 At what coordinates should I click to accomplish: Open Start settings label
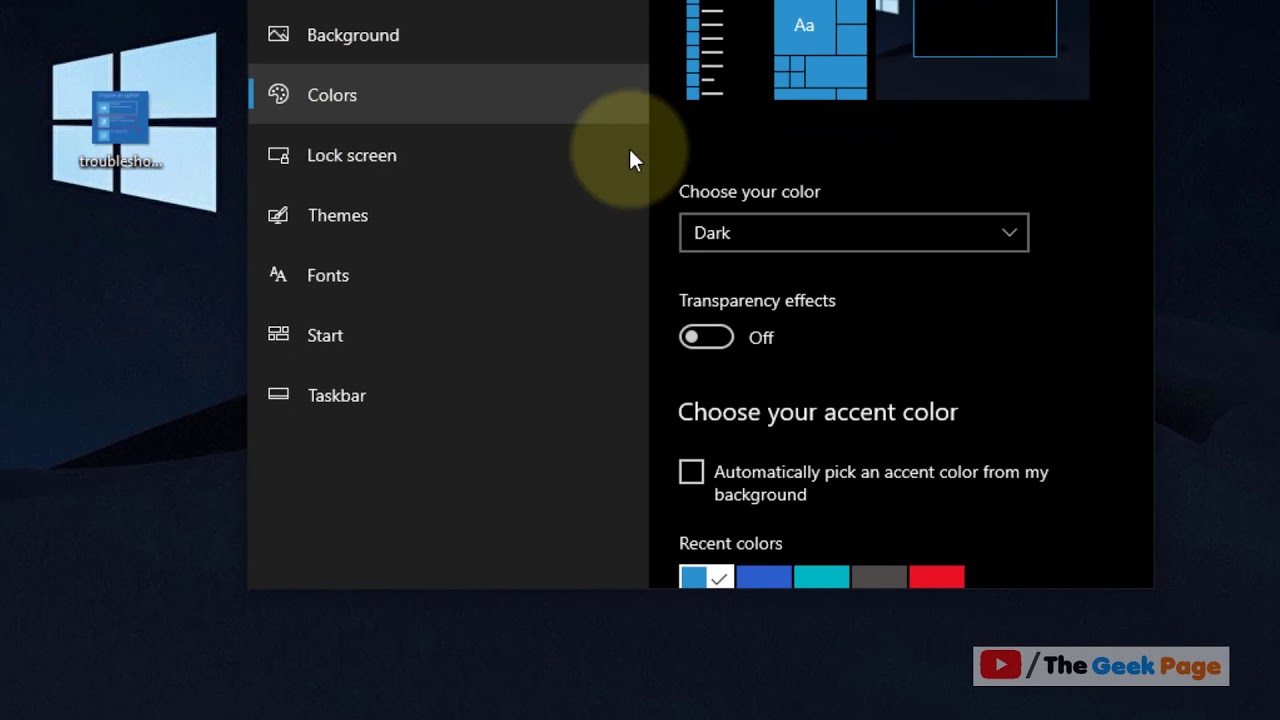click(325, 335)
